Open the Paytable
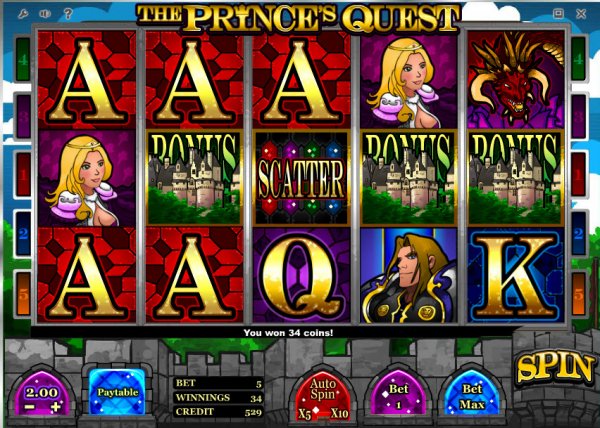The width and height of the screenshot is (600, 428). click(117, 392)
